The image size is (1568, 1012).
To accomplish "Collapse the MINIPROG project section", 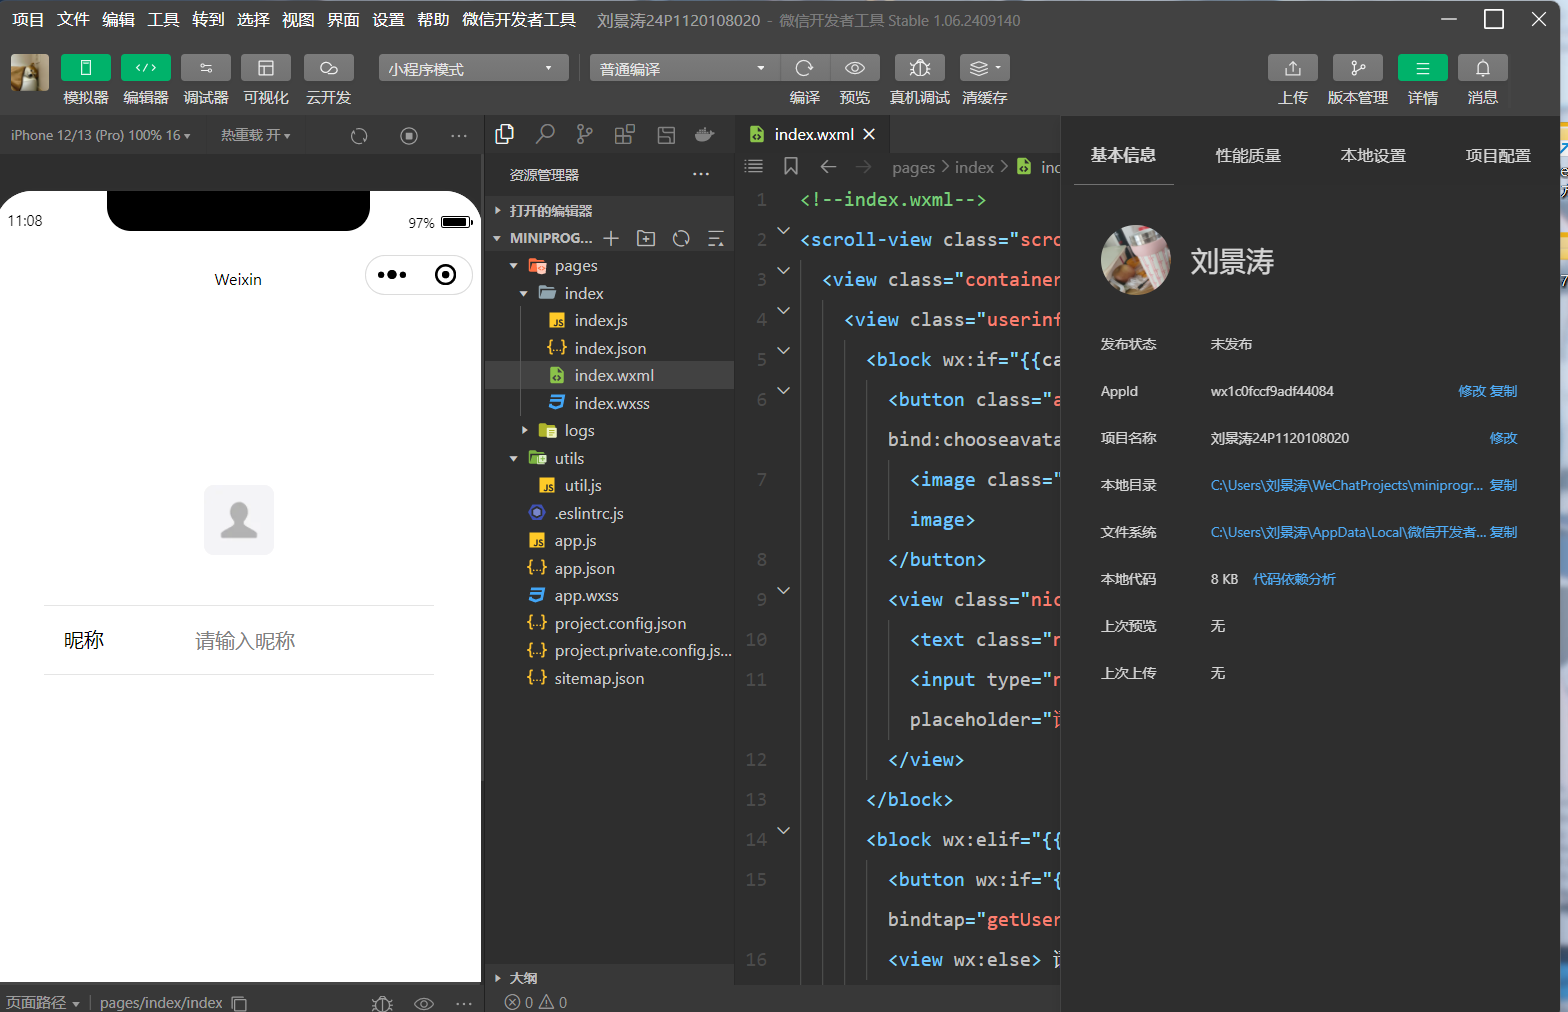I will point(543,238).
